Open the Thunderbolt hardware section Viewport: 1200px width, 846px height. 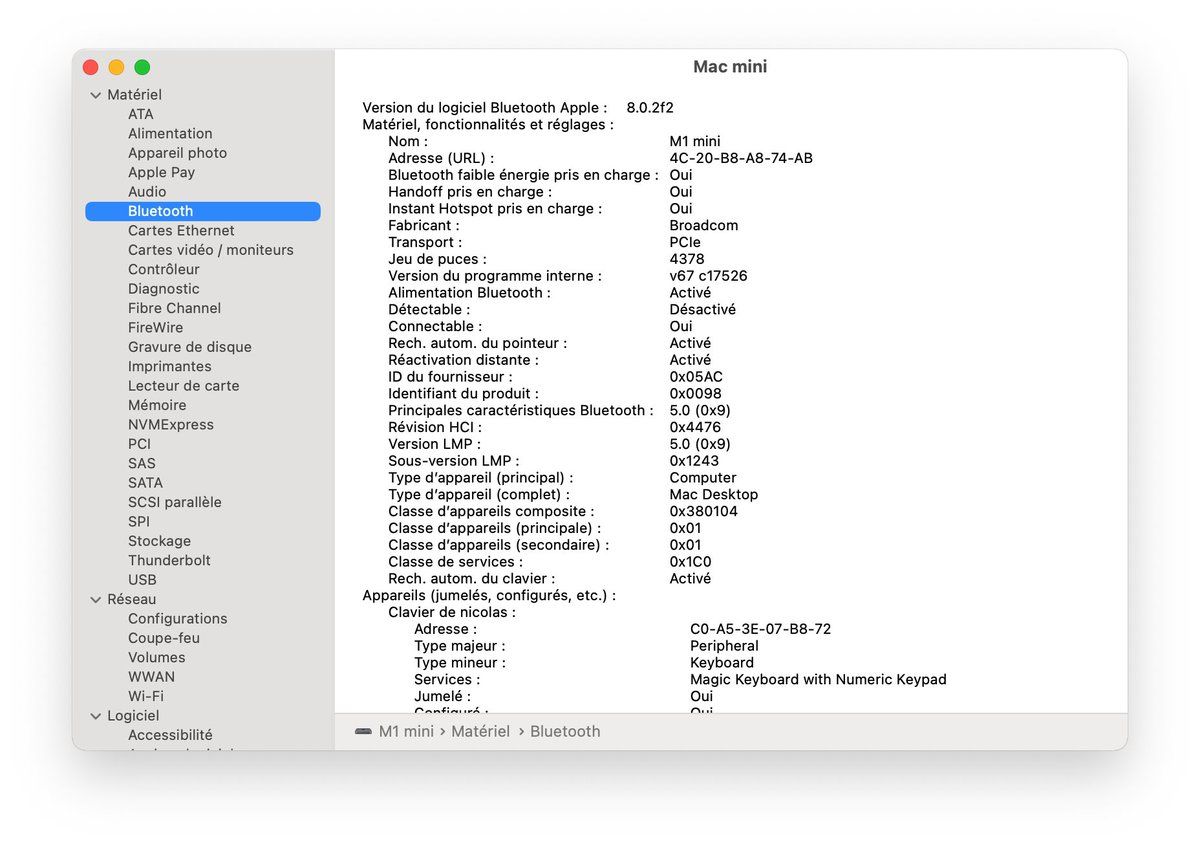tap(169, 561)
